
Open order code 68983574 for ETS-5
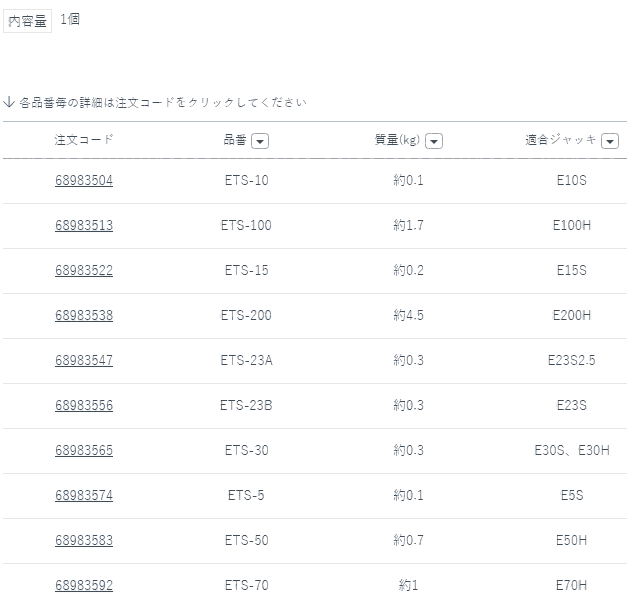(84, 496)
